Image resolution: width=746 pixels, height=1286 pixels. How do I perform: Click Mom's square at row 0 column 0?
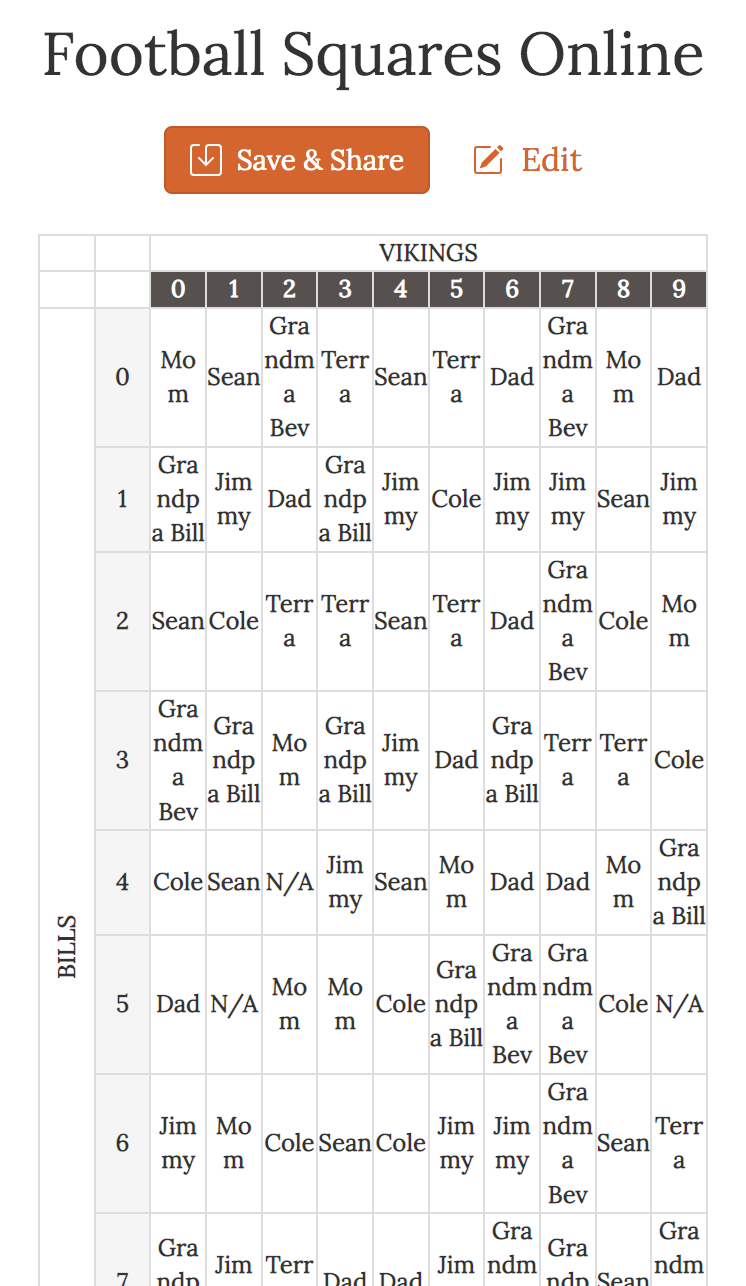[177, 376]
